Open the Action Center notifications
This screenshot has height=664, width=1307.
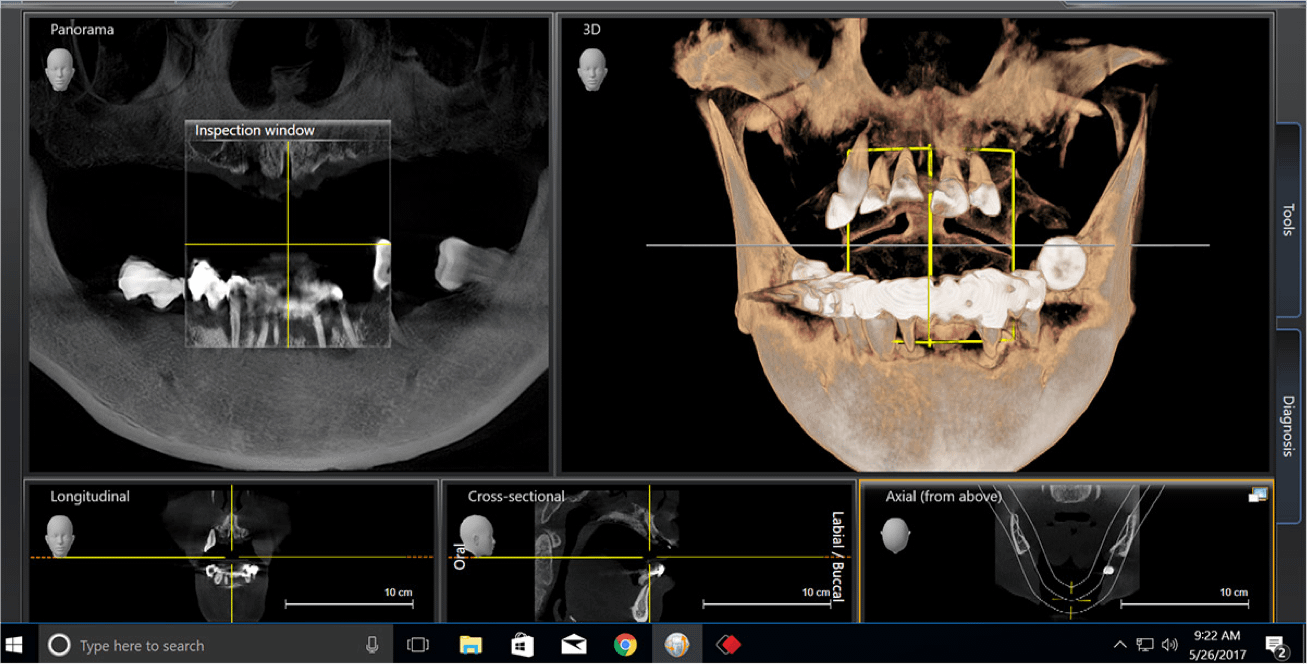pos(1276,645)
